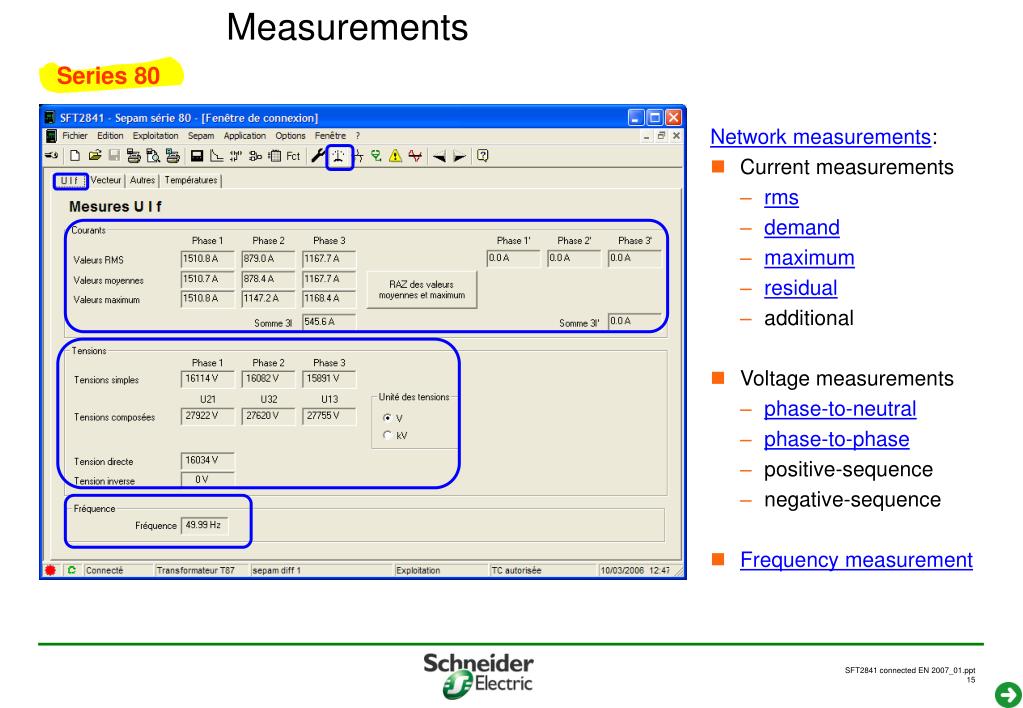Click the green stethoscope diagnostic icon

(376, 156)
